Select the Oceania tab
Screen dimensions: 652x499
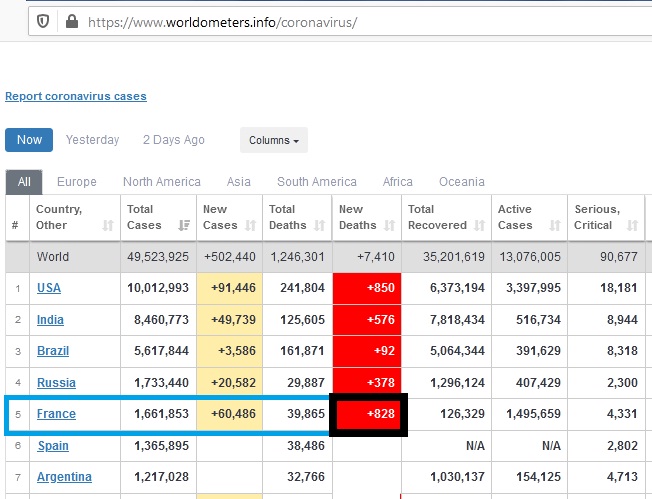[462, 182]
